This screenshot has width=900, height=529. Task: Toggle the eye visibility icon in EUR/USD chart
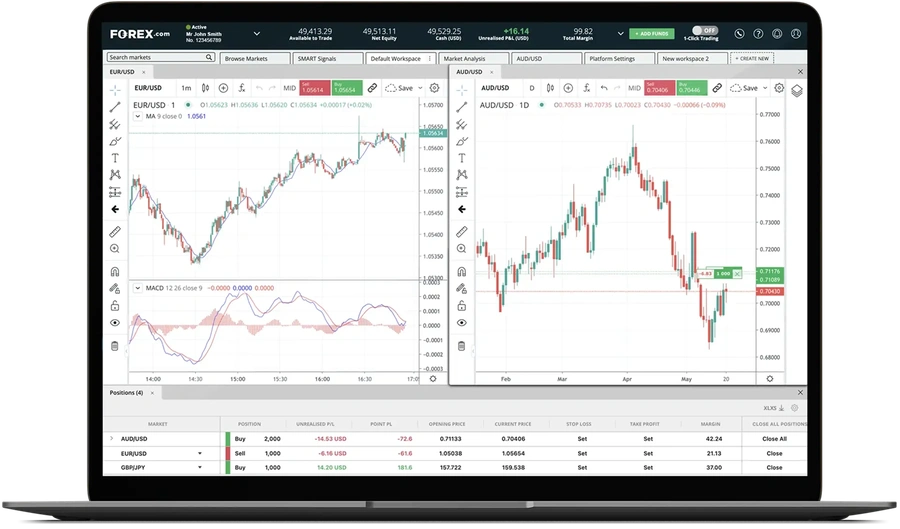click(115, 322)
